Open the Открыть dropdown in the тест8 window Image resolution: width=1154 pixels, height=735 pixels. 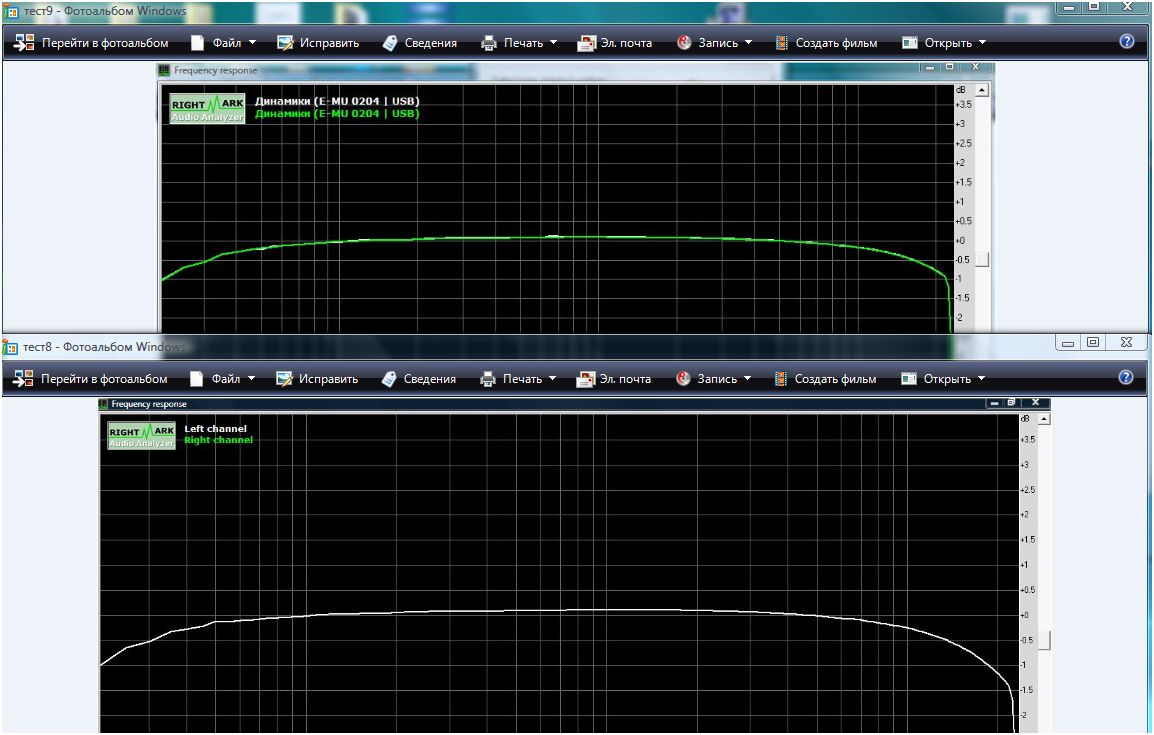pos(943,379)
